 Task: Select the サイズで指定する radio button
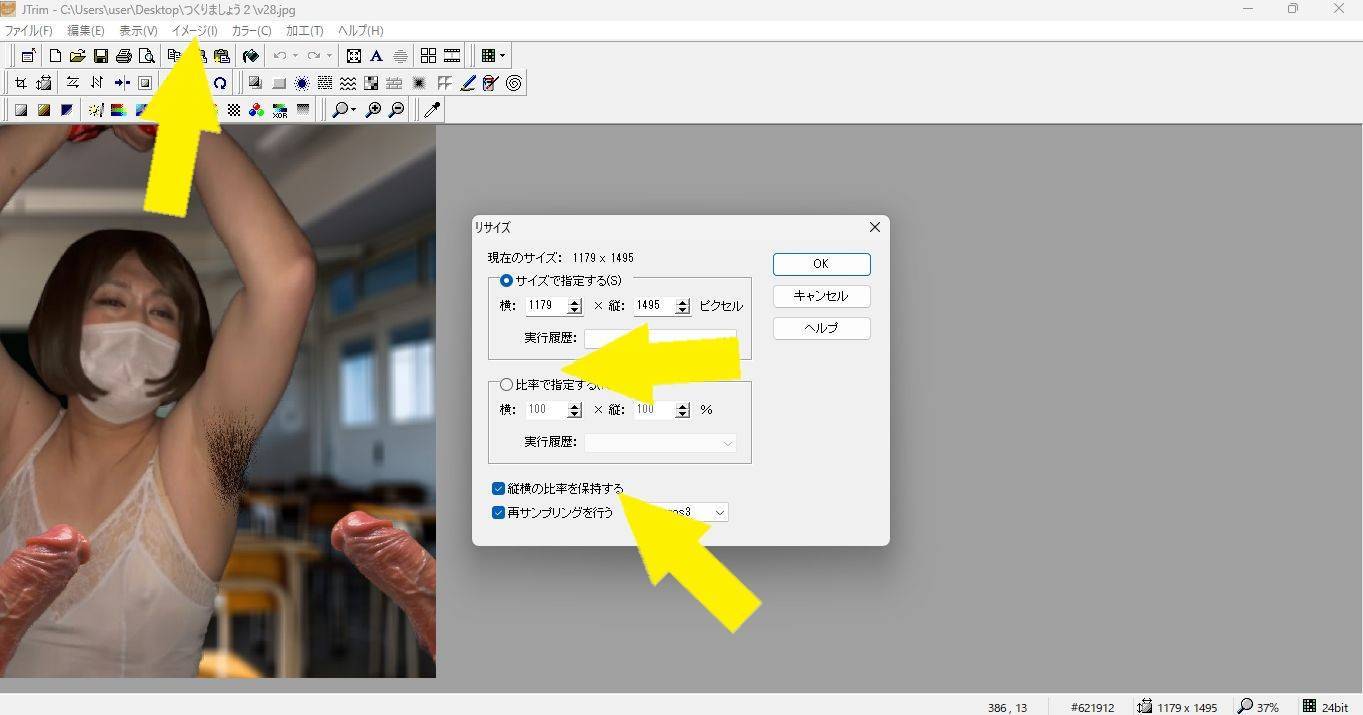pyautogui.click(x=506, y=281)
